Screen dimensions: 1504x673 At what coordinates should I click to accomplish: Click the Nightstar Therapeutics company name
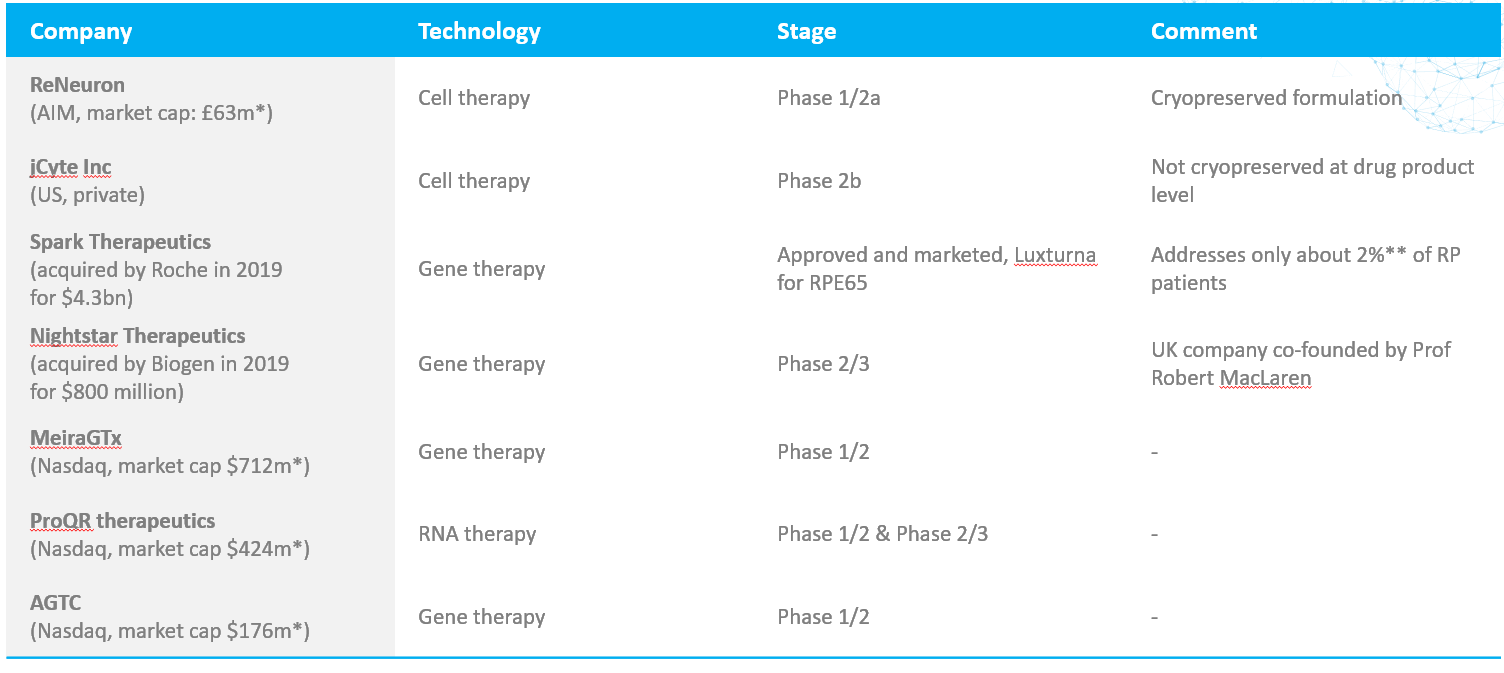137,336
